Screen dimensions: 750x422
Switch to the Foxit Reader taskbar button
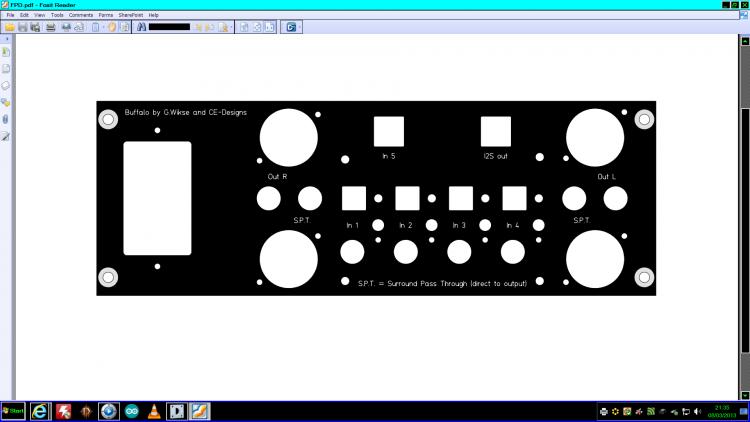[x=199, y=411]
